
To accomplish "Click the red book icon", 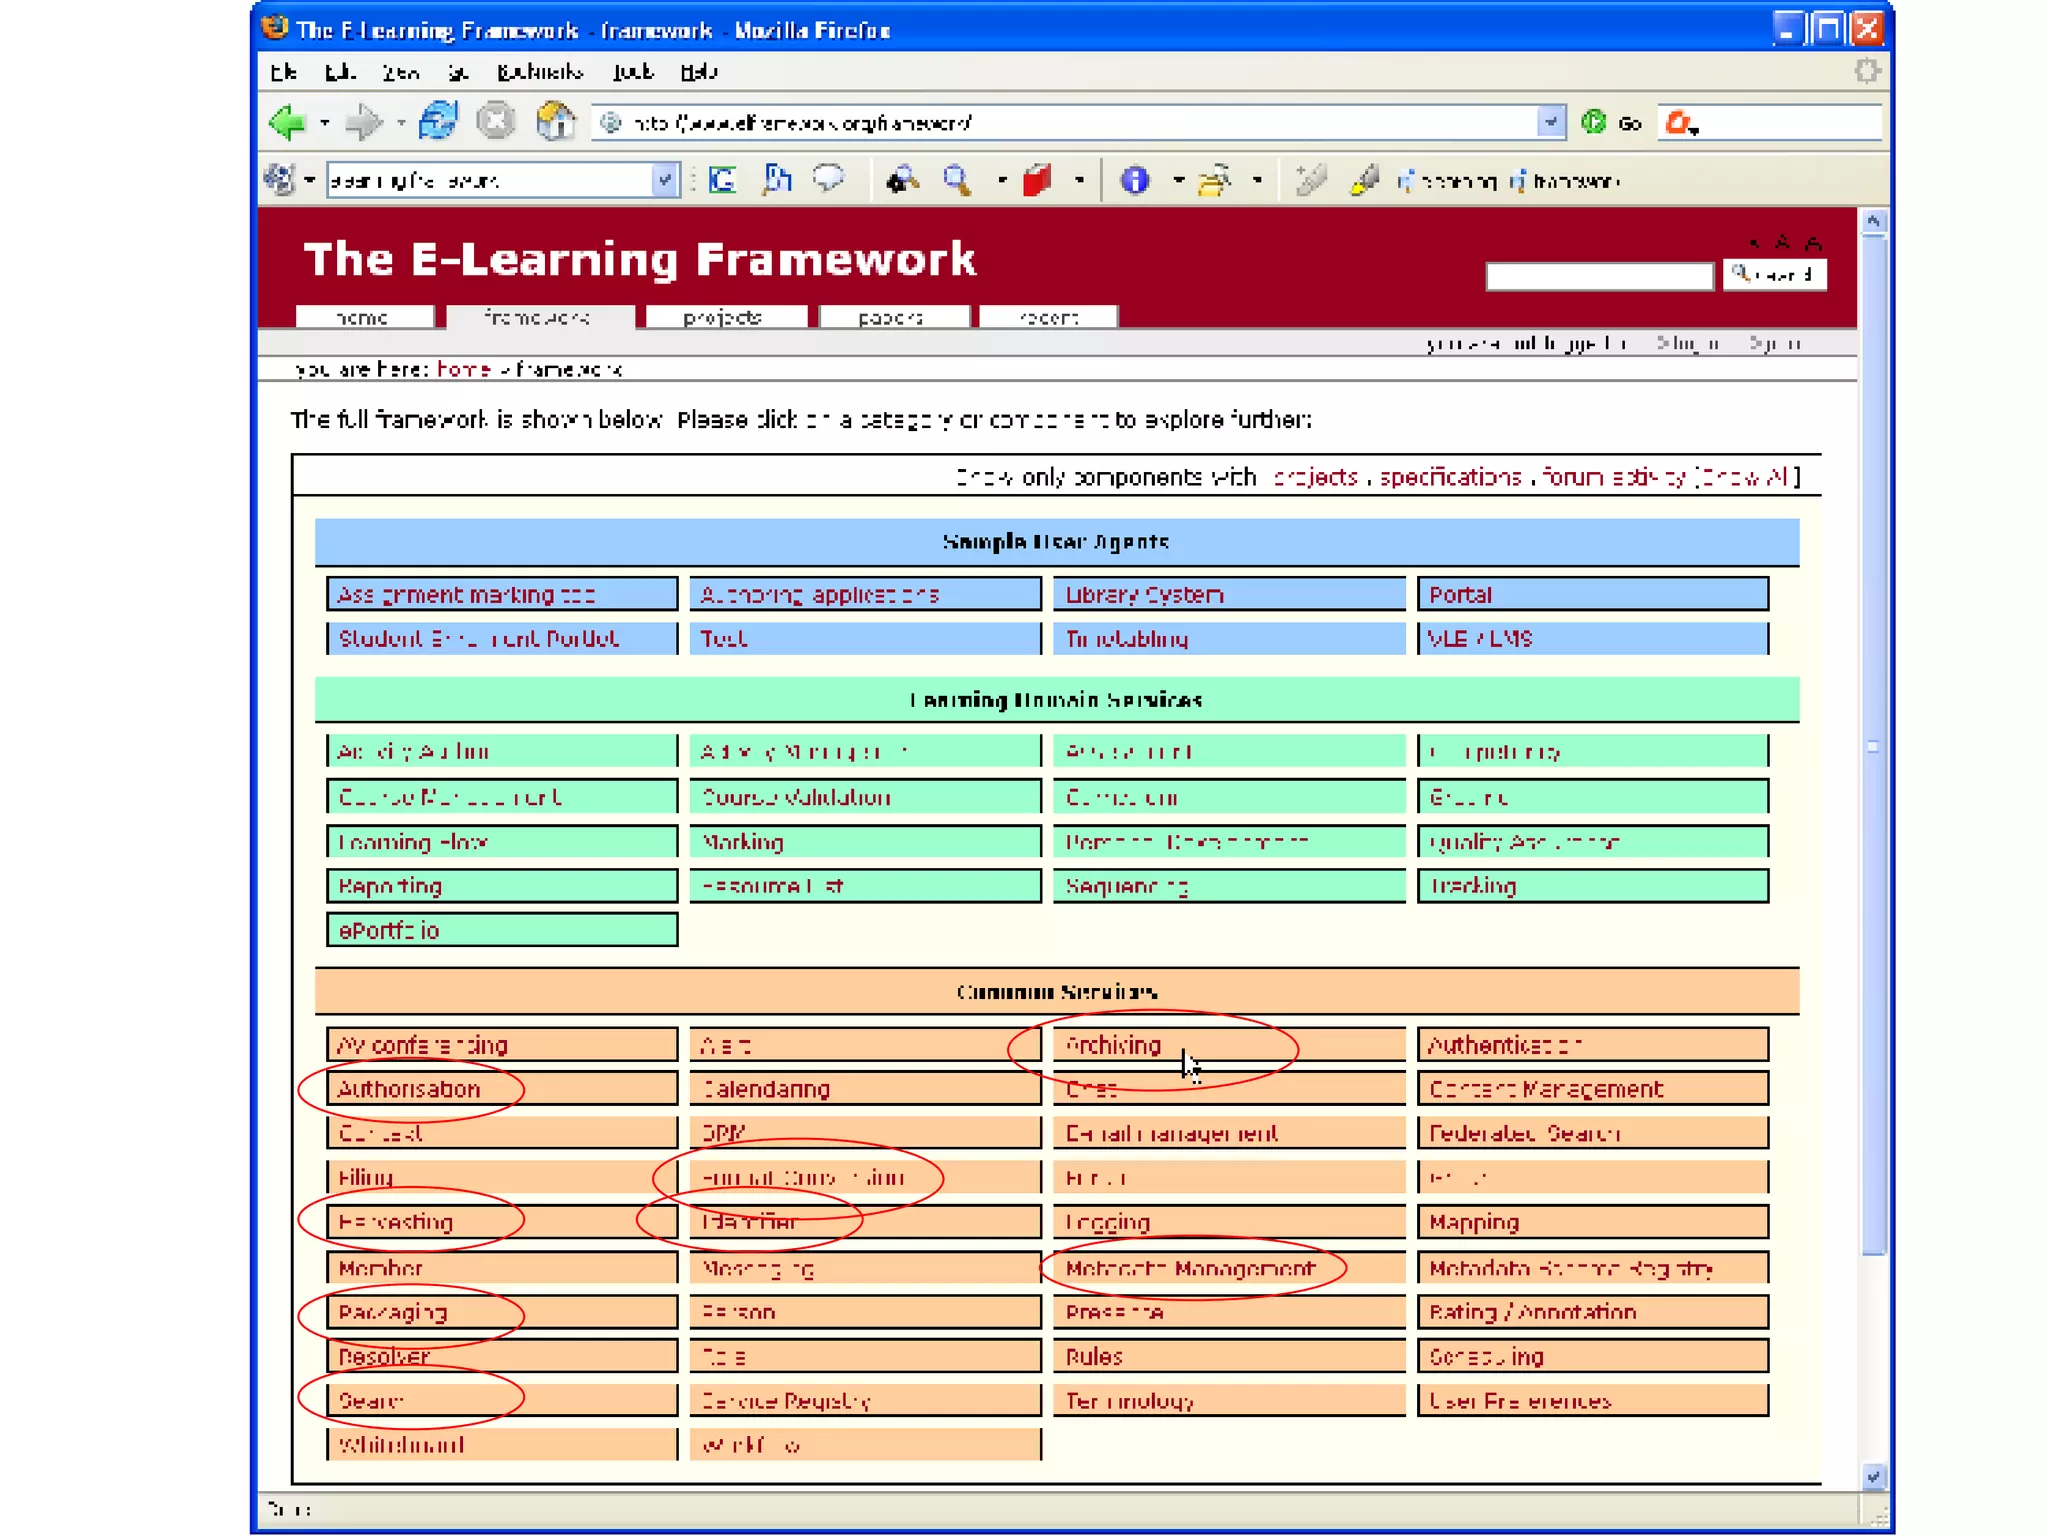I will [x=1037, y=180].
